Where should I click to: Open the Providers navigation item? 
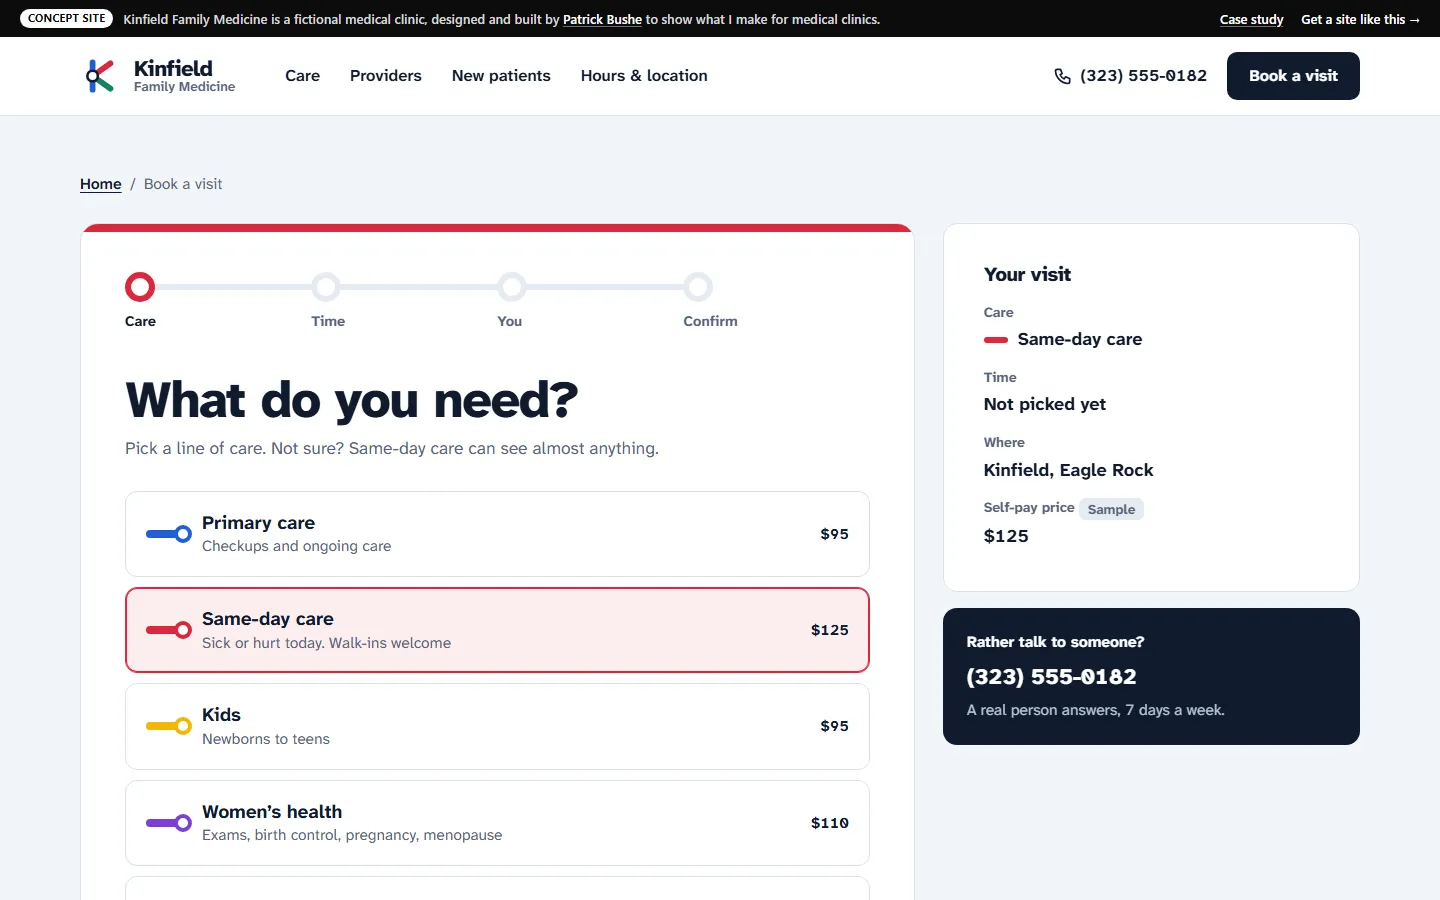coord(386,76)
